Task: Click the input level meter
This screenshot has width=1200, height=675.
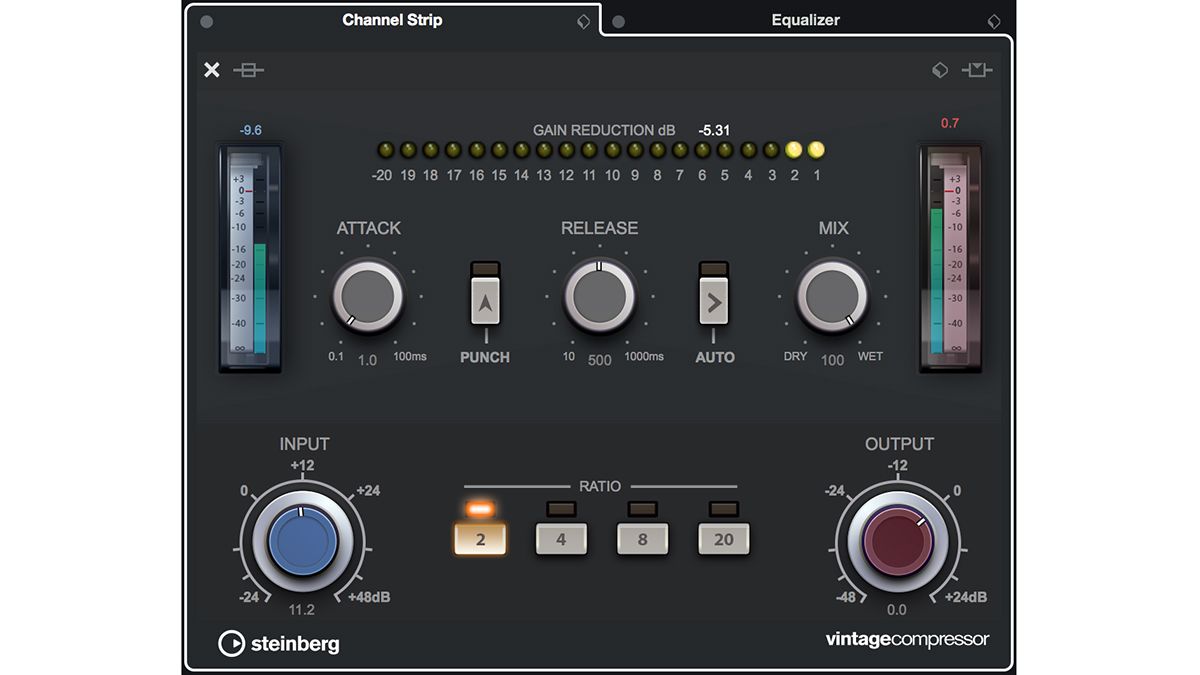Action: click(x=250, y=259)
